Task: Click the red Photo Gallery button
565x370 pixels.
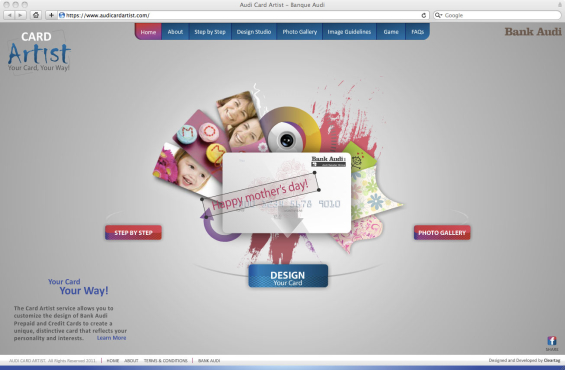Action: [x=442, y=232]
